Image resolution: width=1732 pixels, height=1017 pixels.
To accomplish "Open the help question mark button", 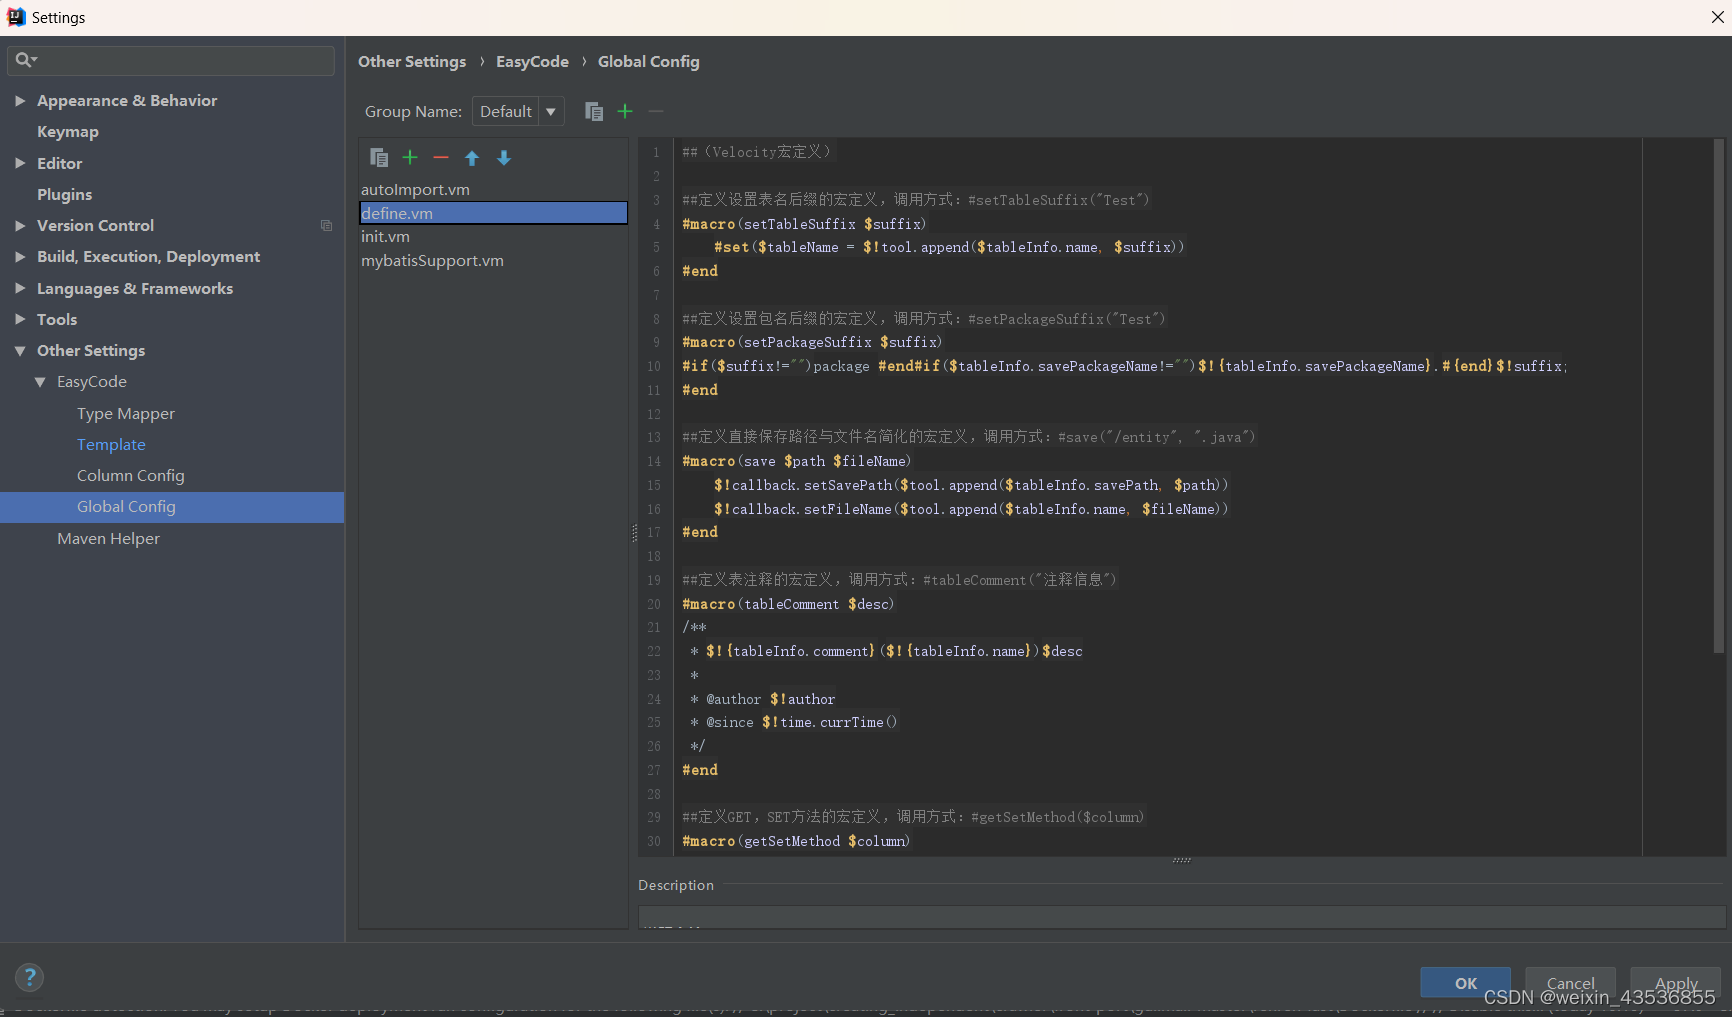I will coord(30,977).
